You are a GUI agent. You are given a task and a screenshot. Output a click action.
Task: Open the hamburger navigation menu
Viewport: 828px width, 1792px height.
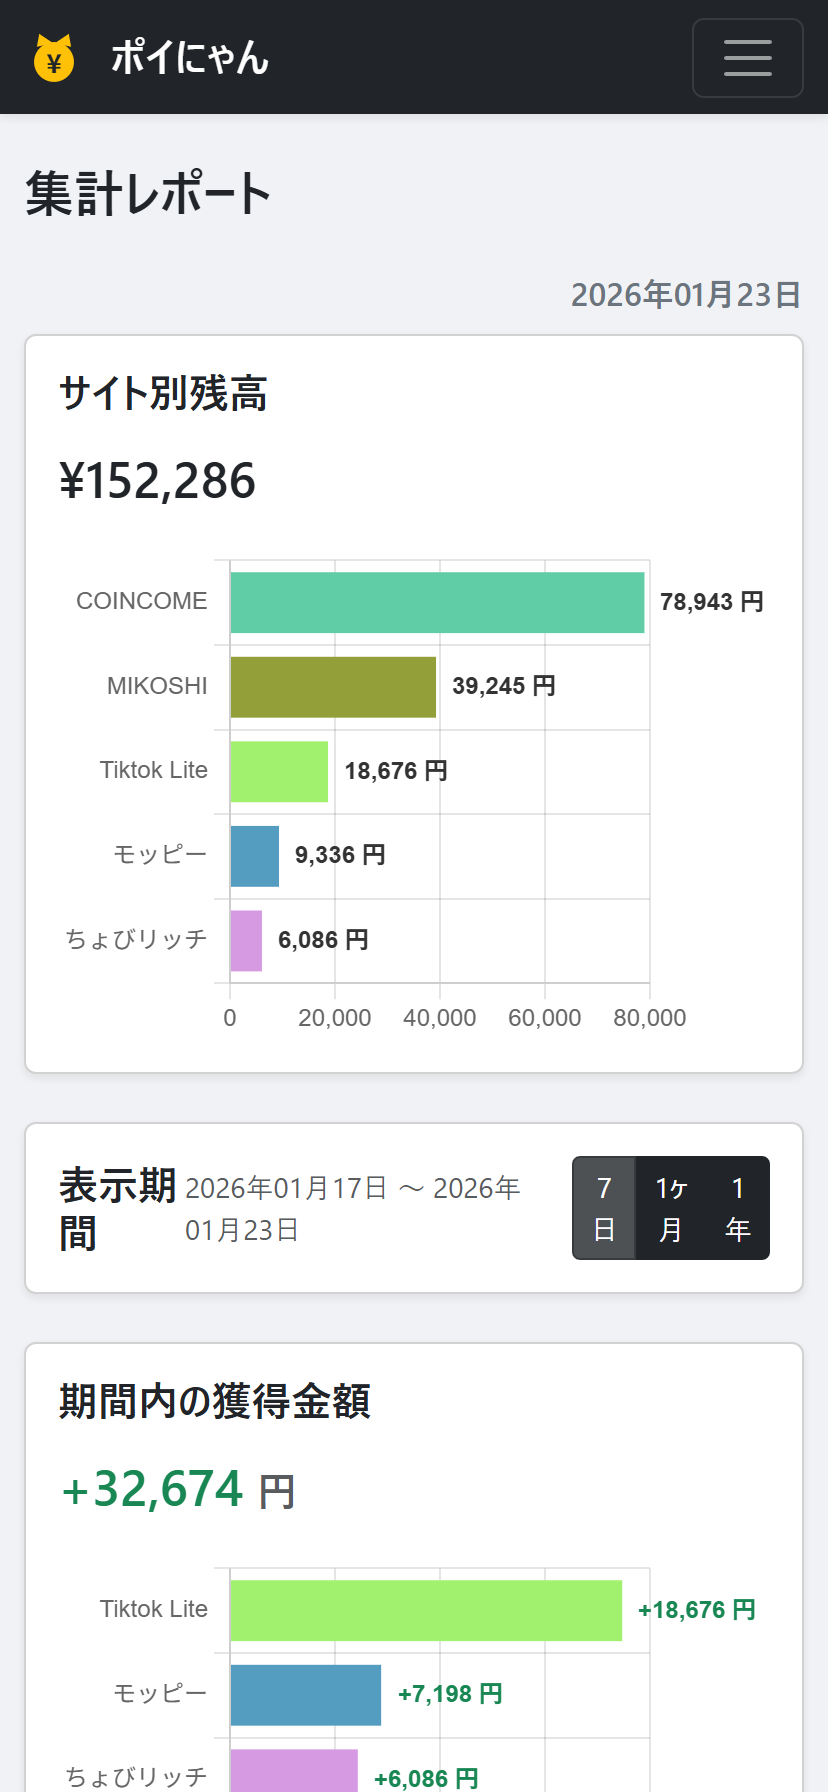pyautogui.click(x=747, y=57)
